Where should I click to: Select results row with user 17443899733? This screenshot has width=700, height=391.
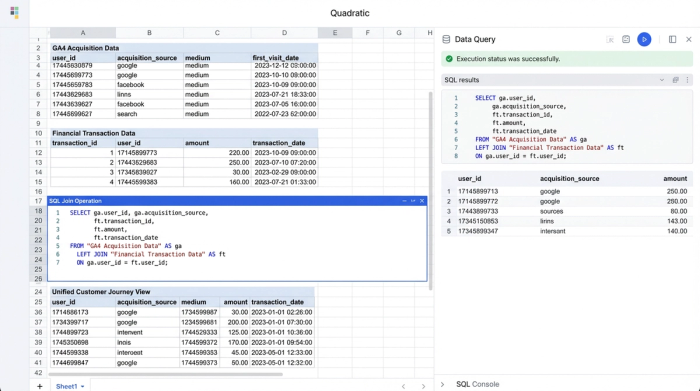567,211
